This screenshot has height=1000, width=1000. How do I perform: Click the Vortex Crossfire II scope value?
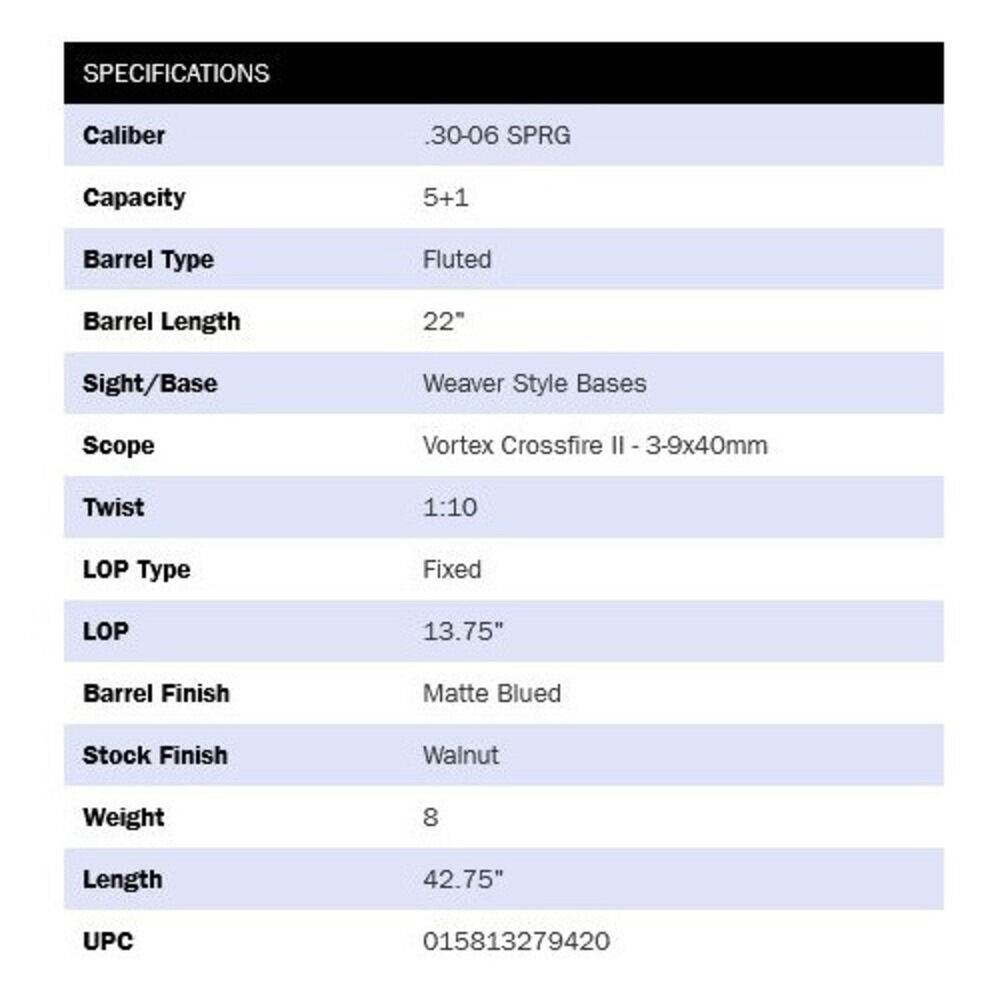coord(595,445)
